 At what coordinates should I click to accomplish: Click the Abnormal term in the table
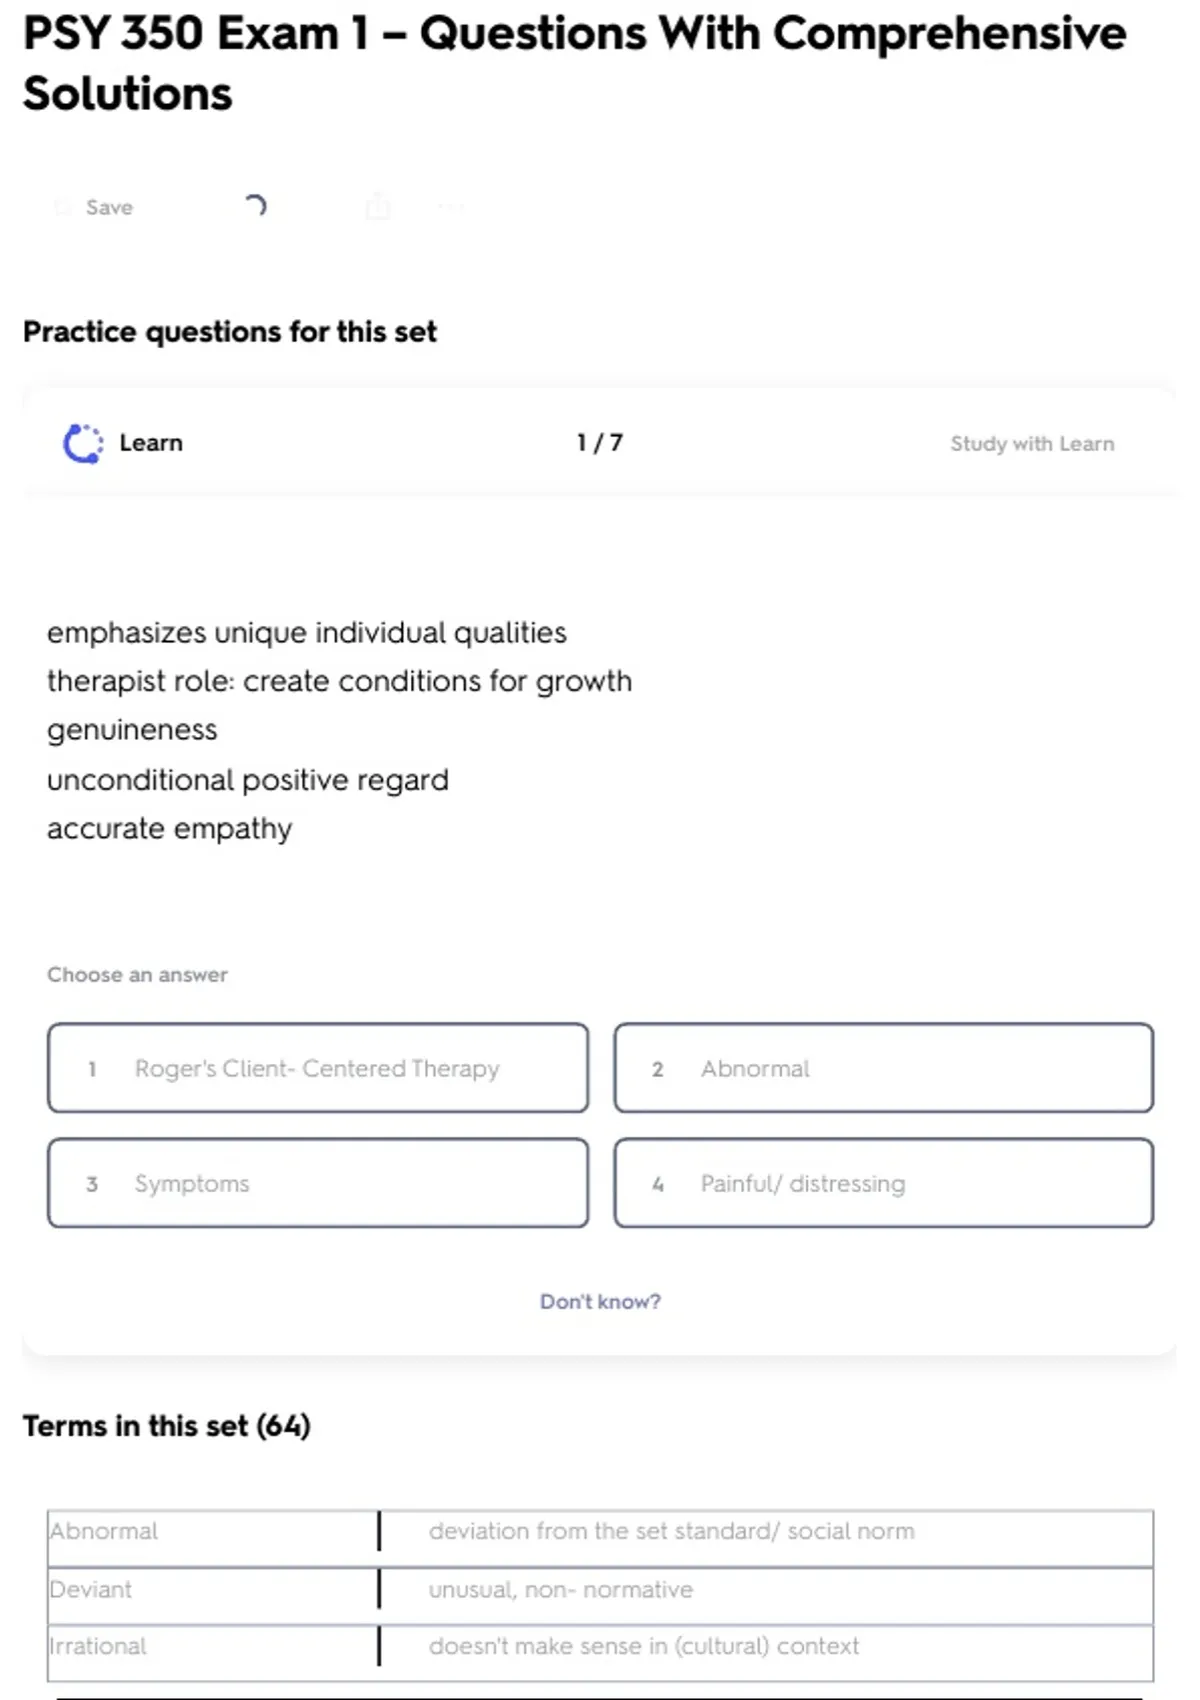pos(105,1531)
